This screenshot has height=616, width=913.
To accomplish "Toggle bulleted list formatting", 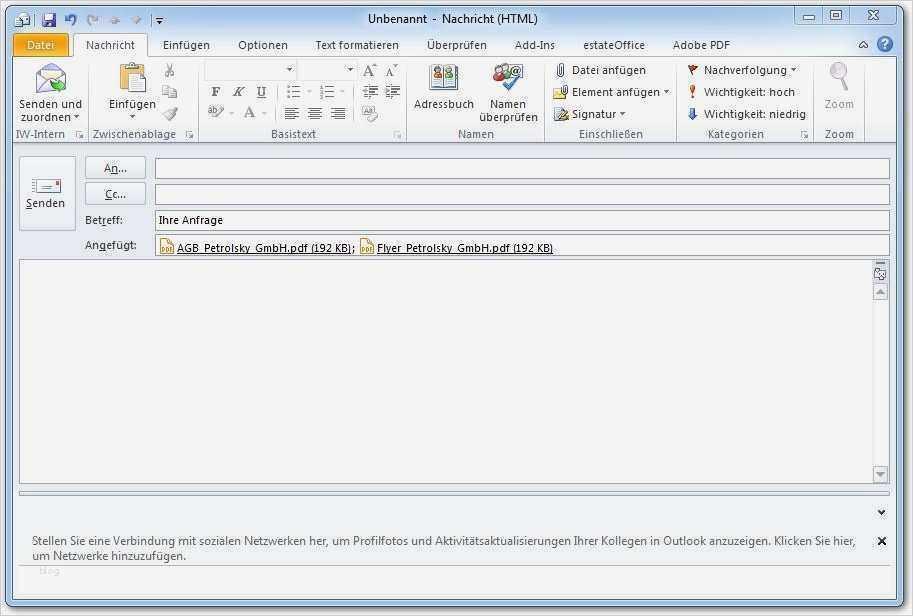I will (294, 91).
